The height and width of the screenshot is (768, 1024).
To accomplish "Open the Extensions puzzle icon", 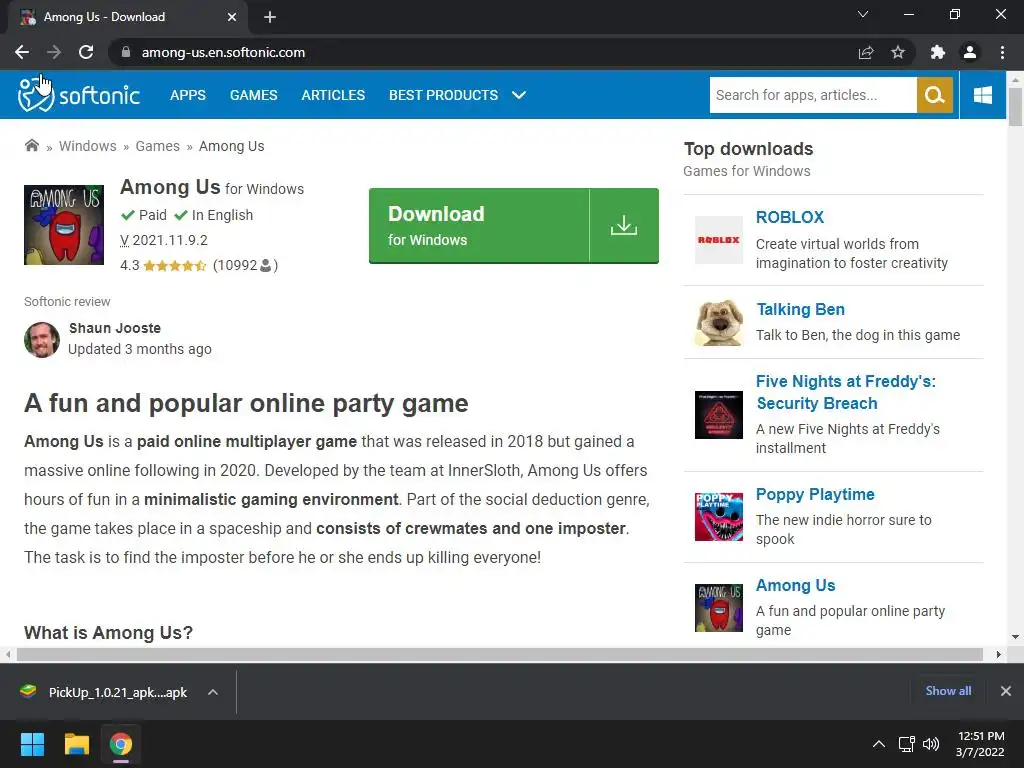I will [x=937, y=52].
